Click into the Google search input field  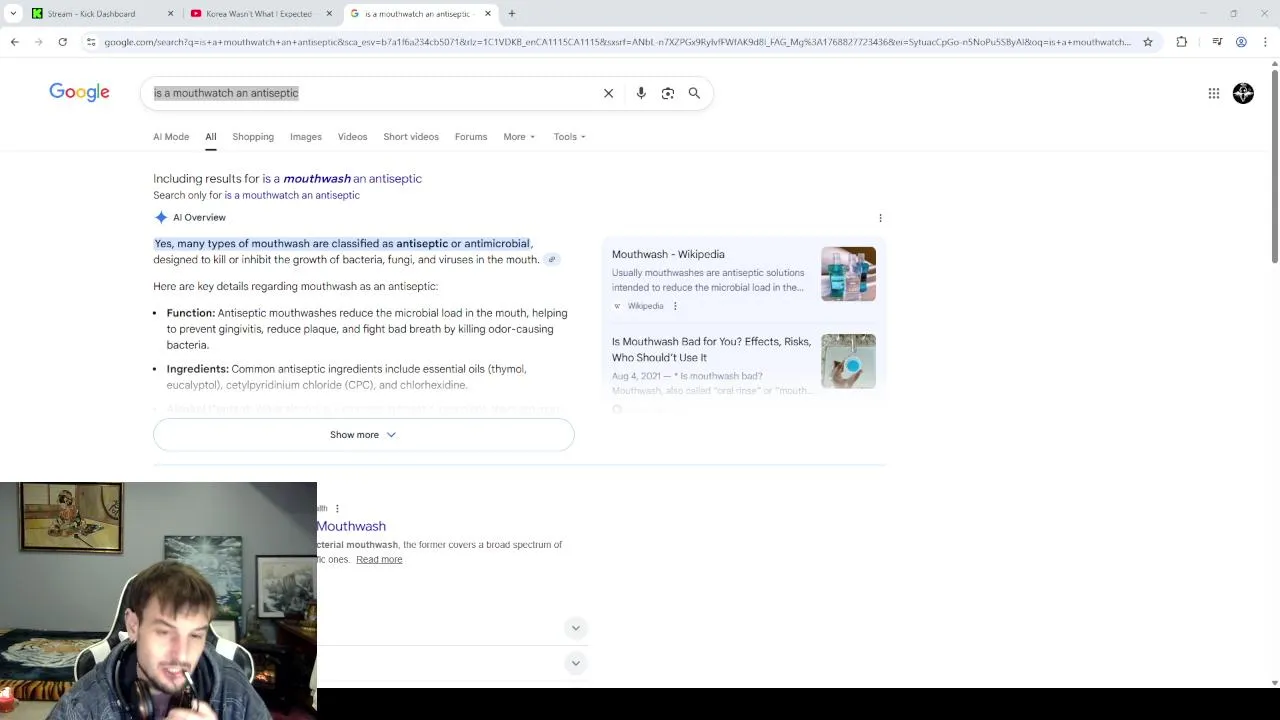pyautogui.click(x=370, y=93)
